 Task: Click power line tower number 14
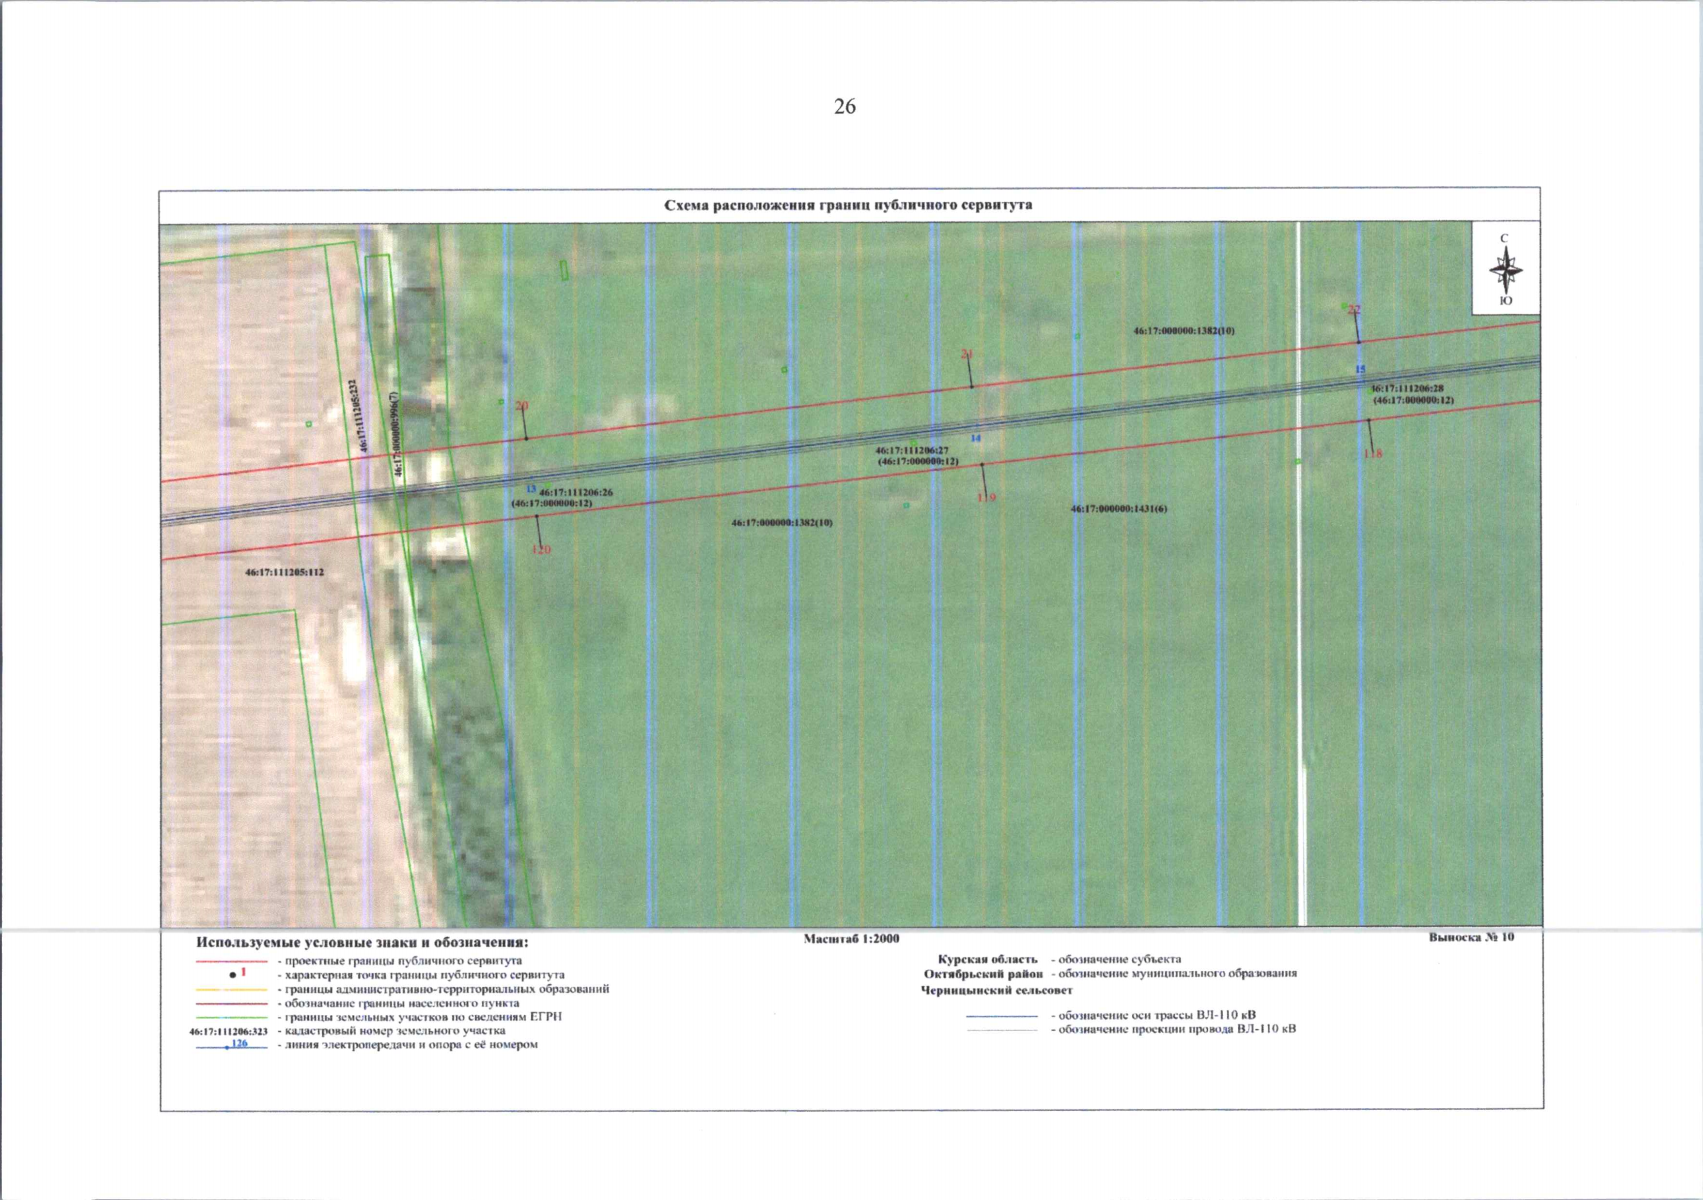(976, 439)
